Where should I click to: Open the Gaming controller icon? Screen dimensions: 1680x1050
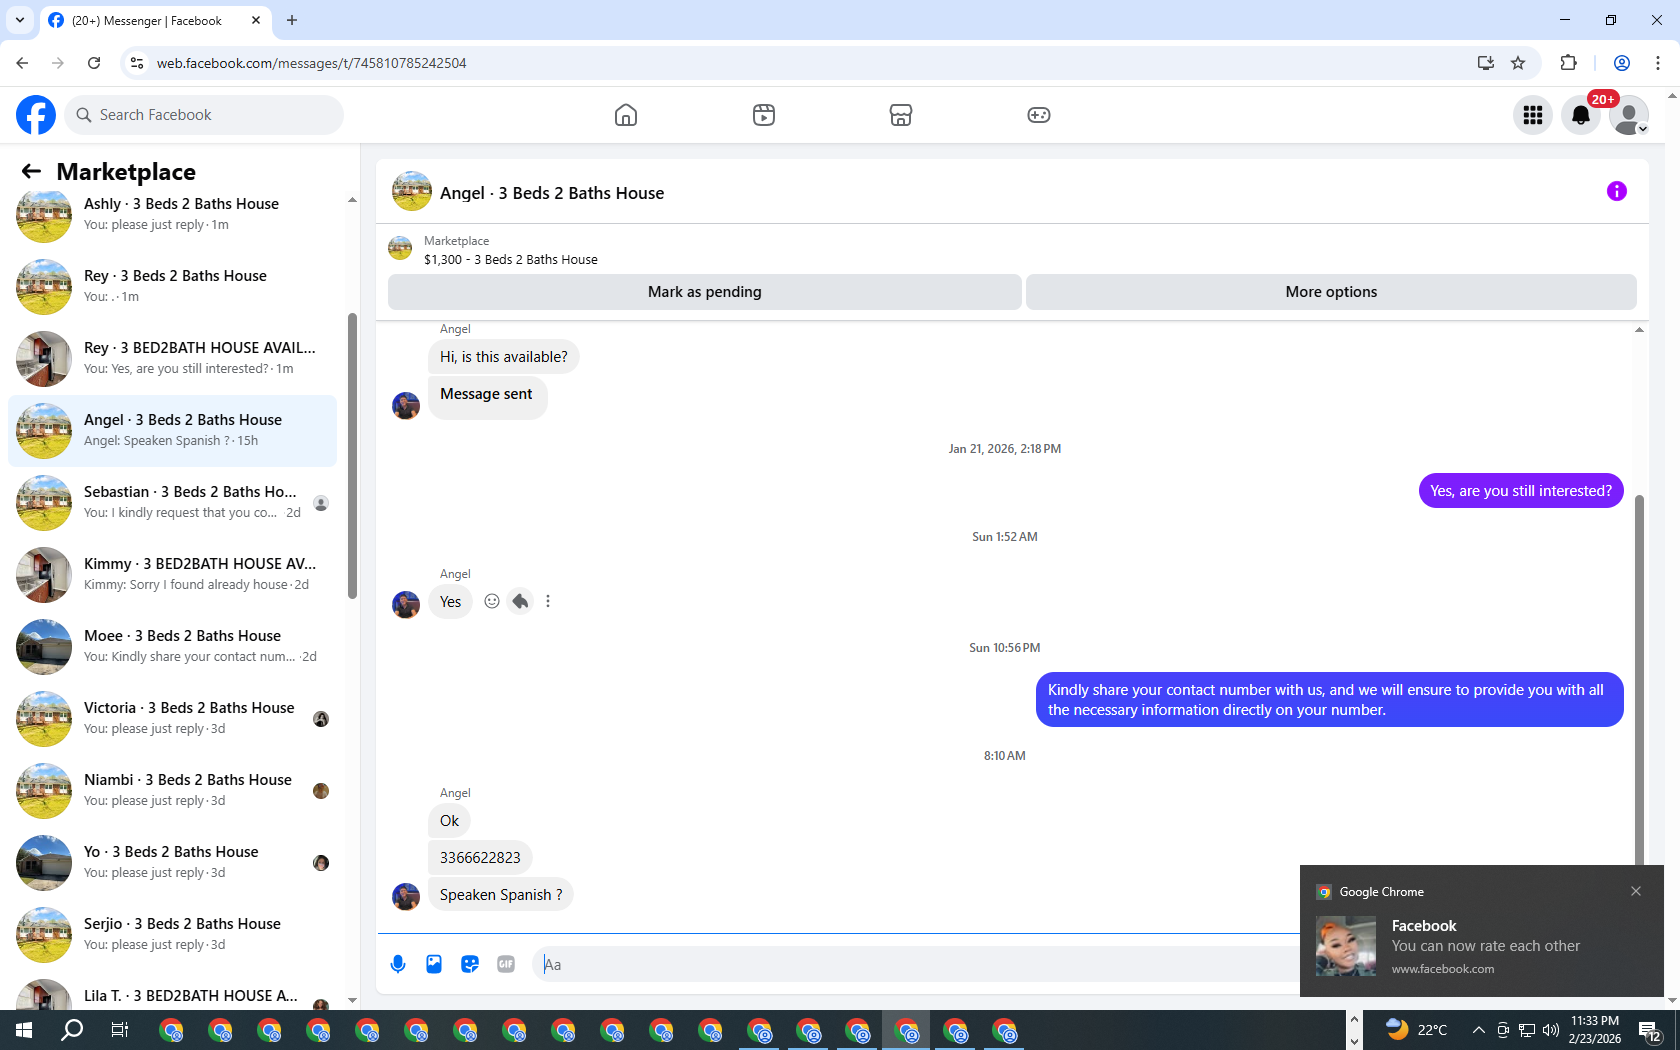[x=1039, y=115]
